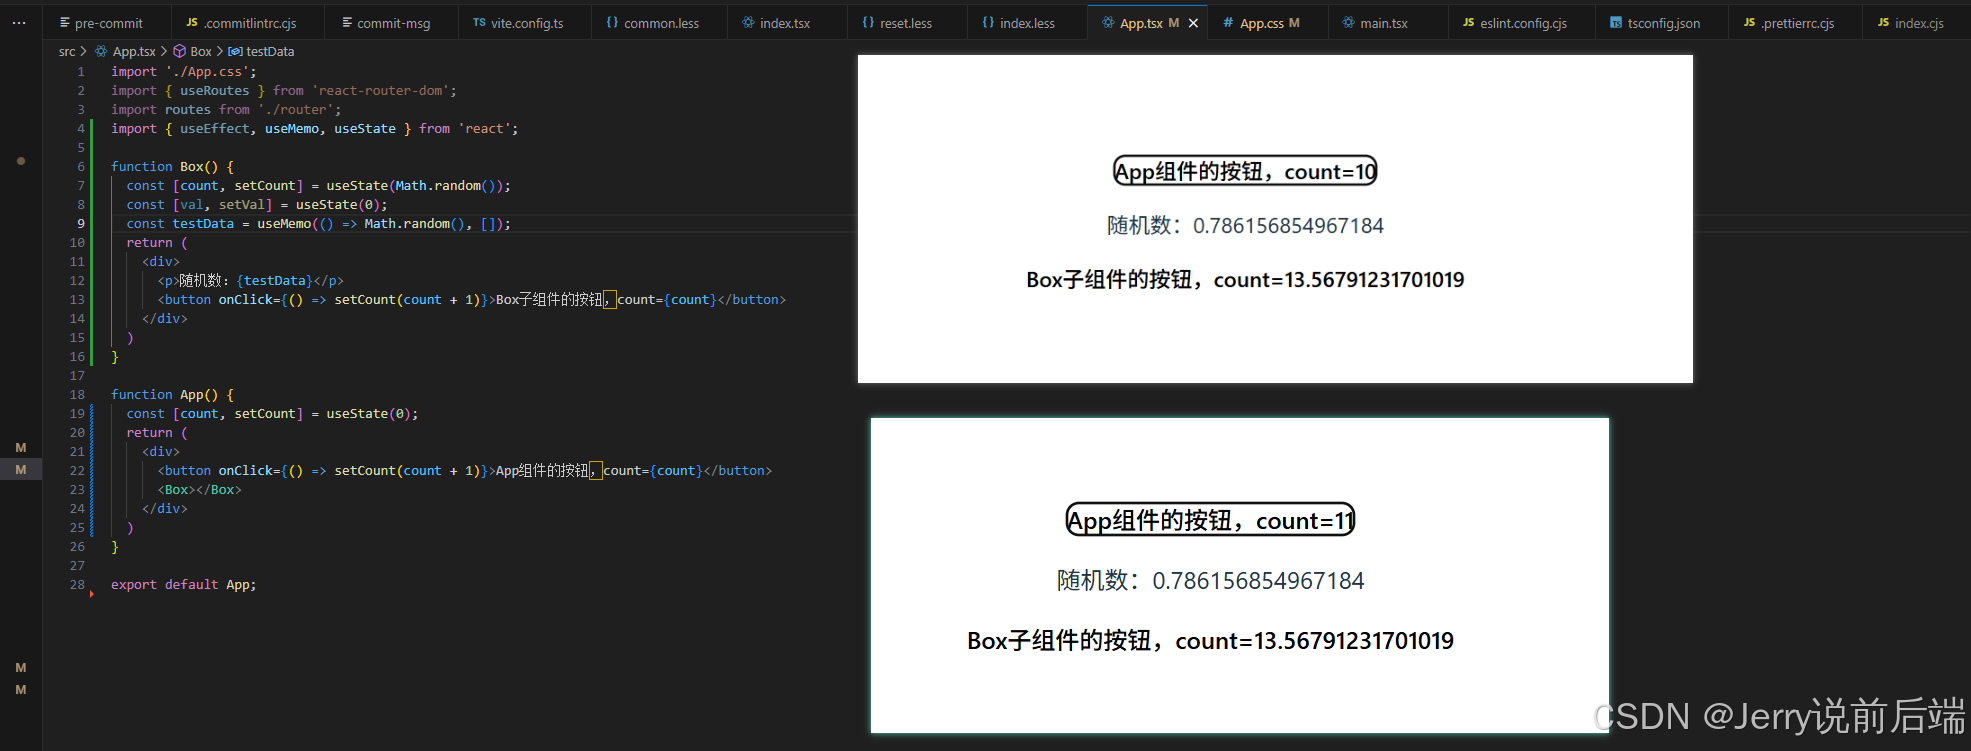1971x751 pixels.
Task: Open the common.less tab
Action: coord(653,23)
